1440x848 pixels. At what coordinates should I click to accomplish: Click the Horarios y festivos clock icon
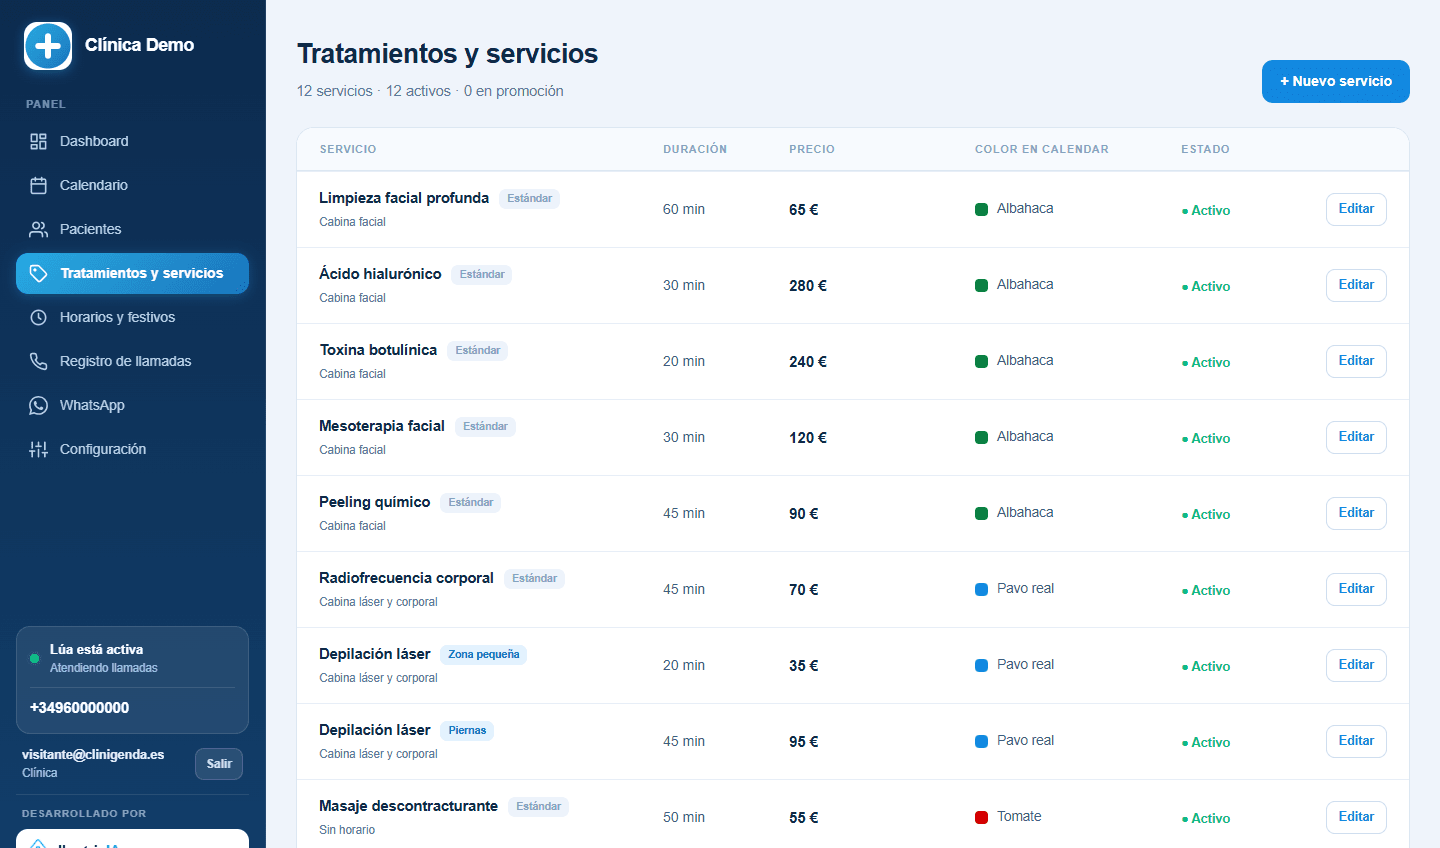pos(38,317)
